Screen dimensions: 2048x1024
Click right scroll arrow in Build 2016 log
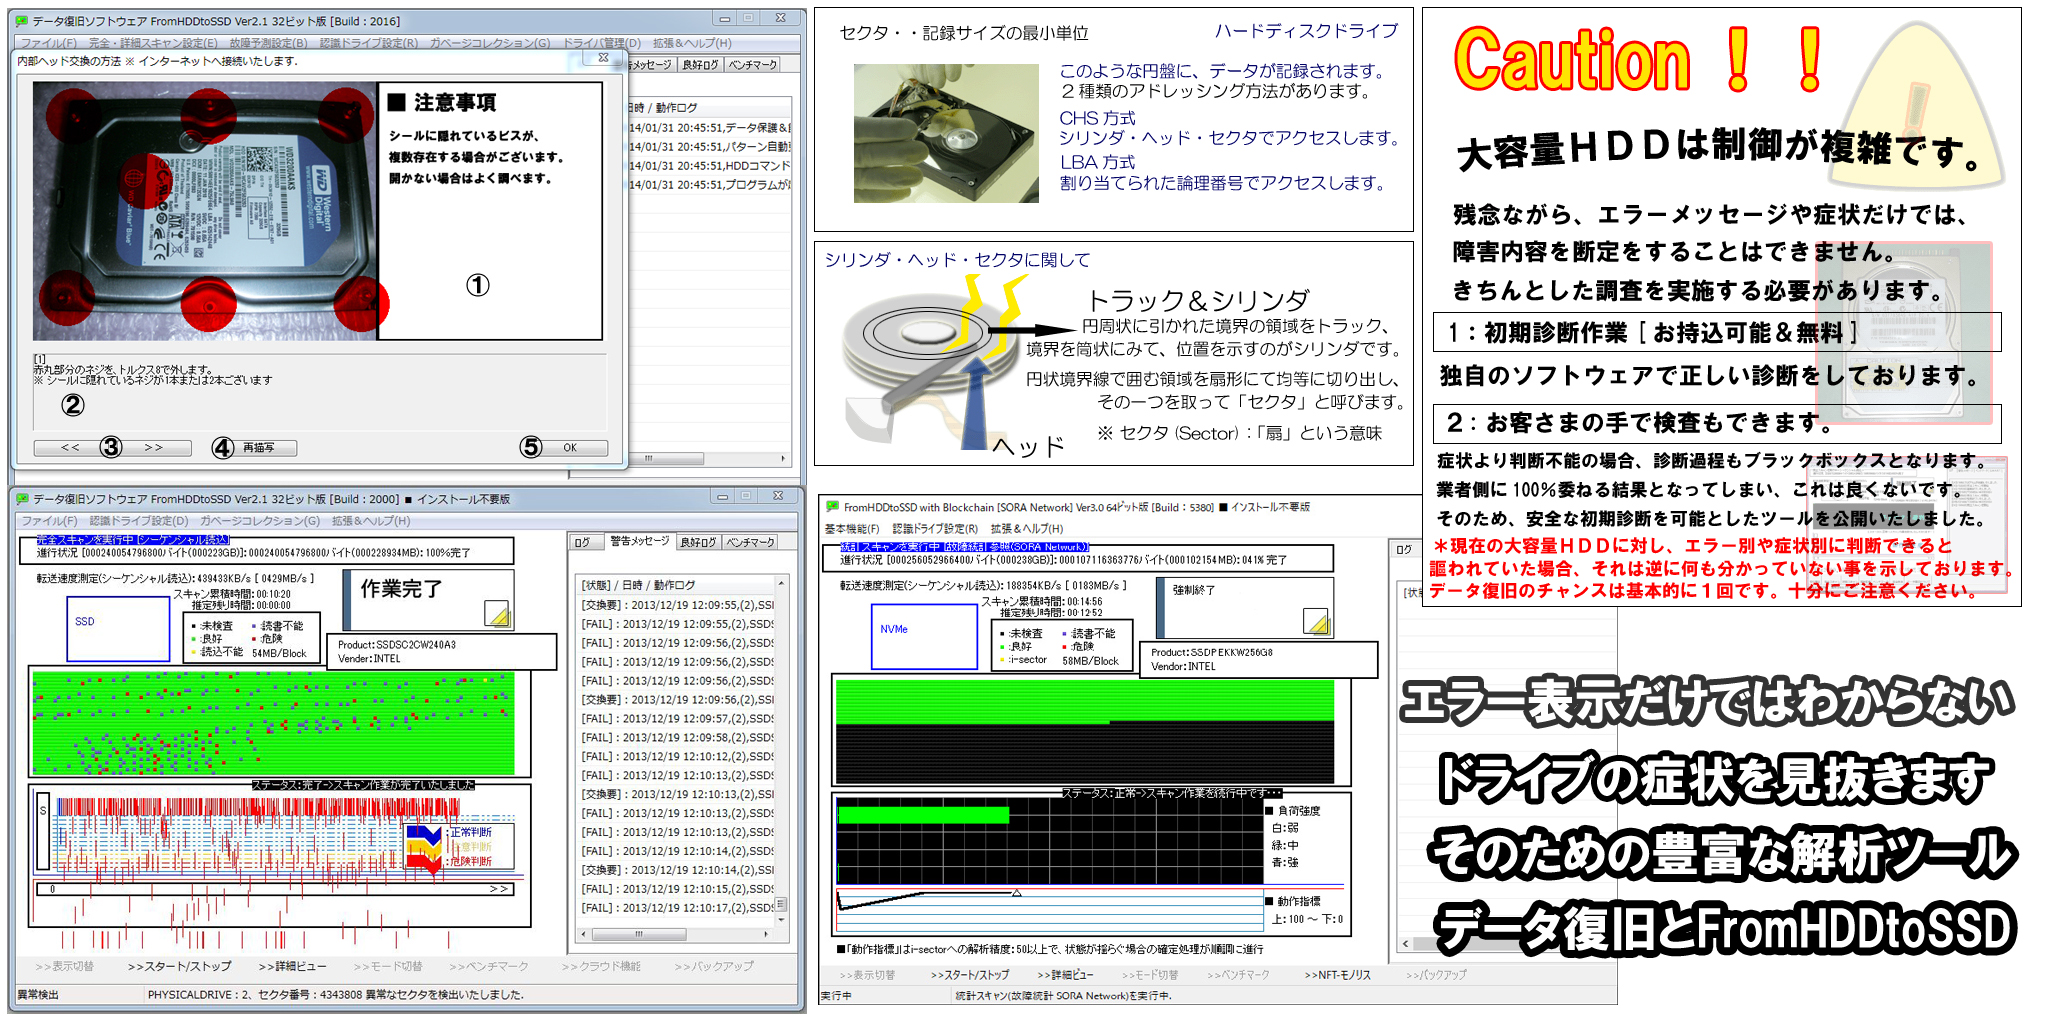[x=783, y=459]
